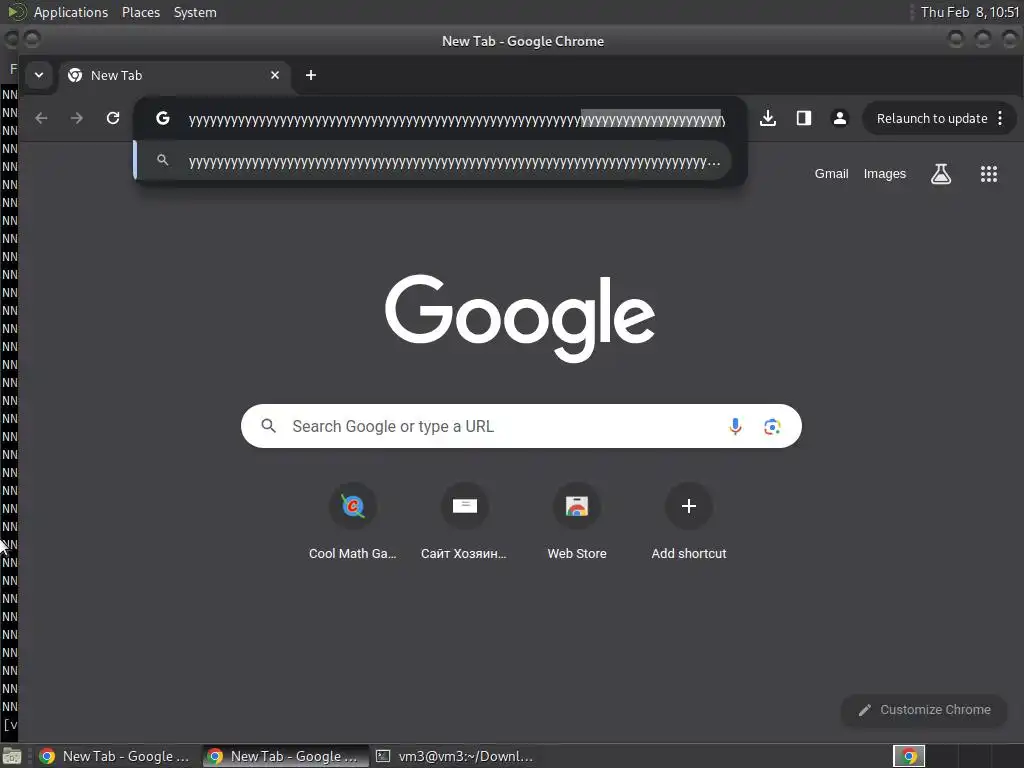Click Relaunch to update button
1024x768 pixels.
pyautogui.click(x=931, y=118)
